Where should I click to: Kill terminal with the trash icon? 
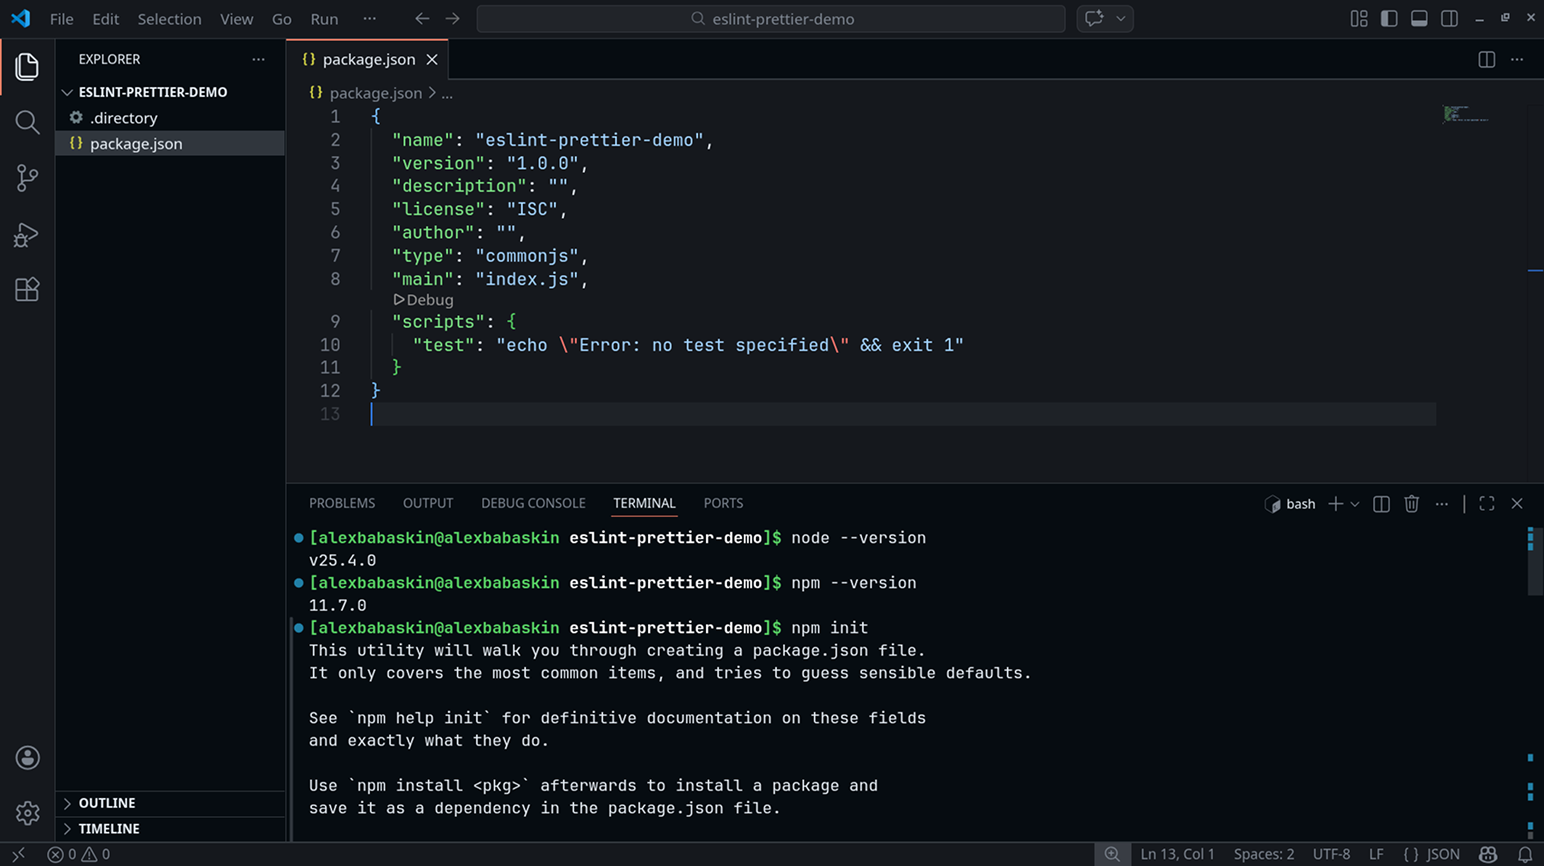coord(1411,504)
